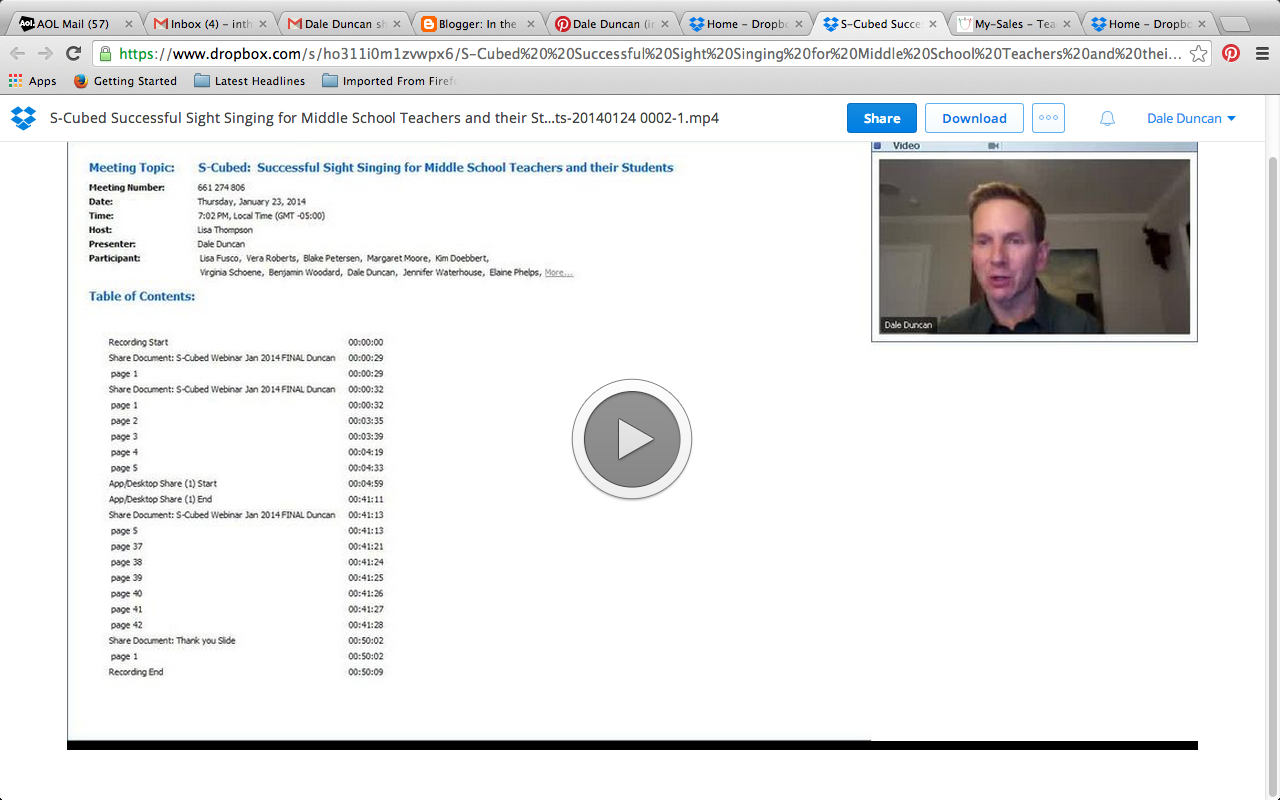The height and width of the screenshot is (800, 1280).
Task: Open the Dale Duncan account dropdown
Action: (1190, 117)
